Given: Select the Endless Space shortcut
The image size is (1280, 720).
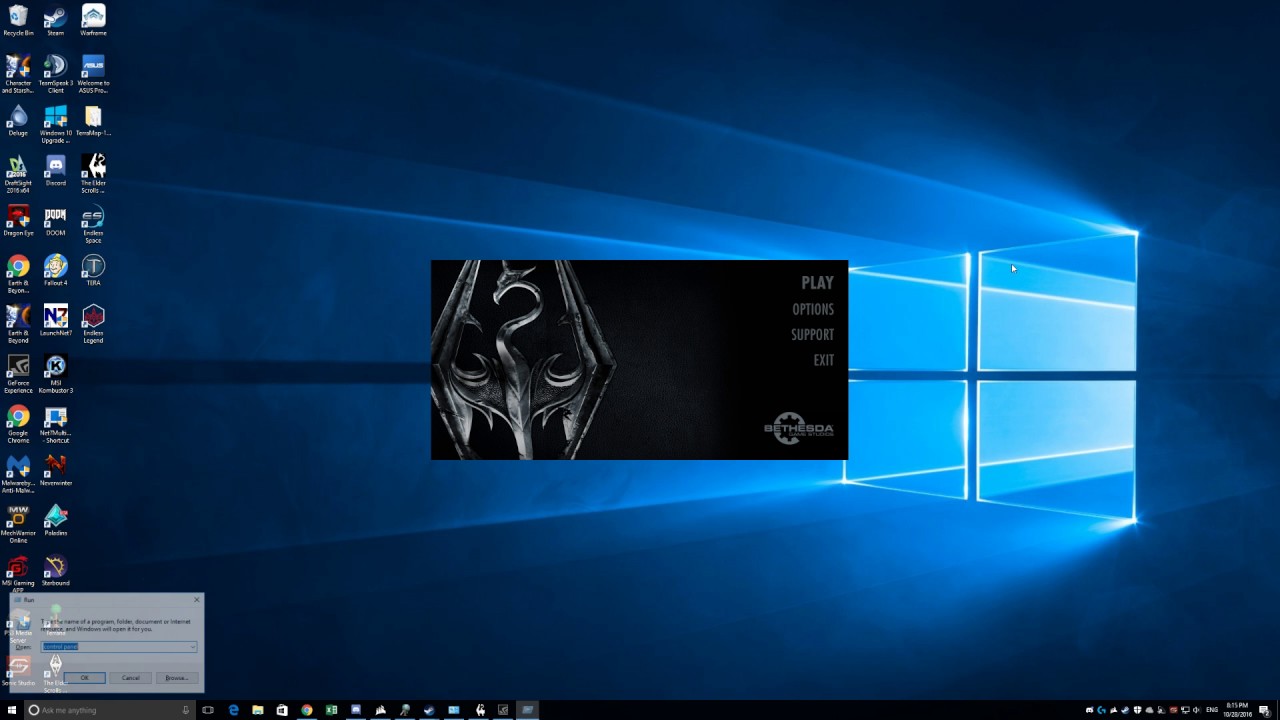Looking at the screenshot, I should point(93,224).
